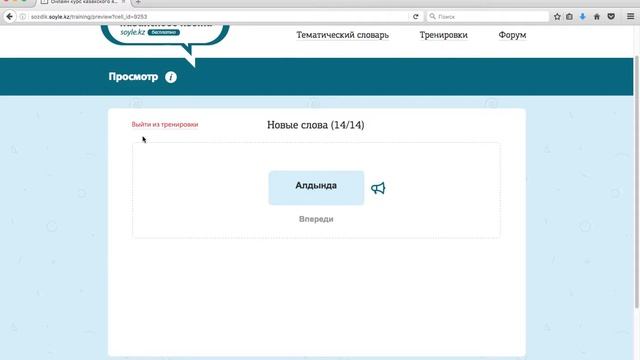
Task: Select the Просмотр heading text
Action: (x=133, y=77)
